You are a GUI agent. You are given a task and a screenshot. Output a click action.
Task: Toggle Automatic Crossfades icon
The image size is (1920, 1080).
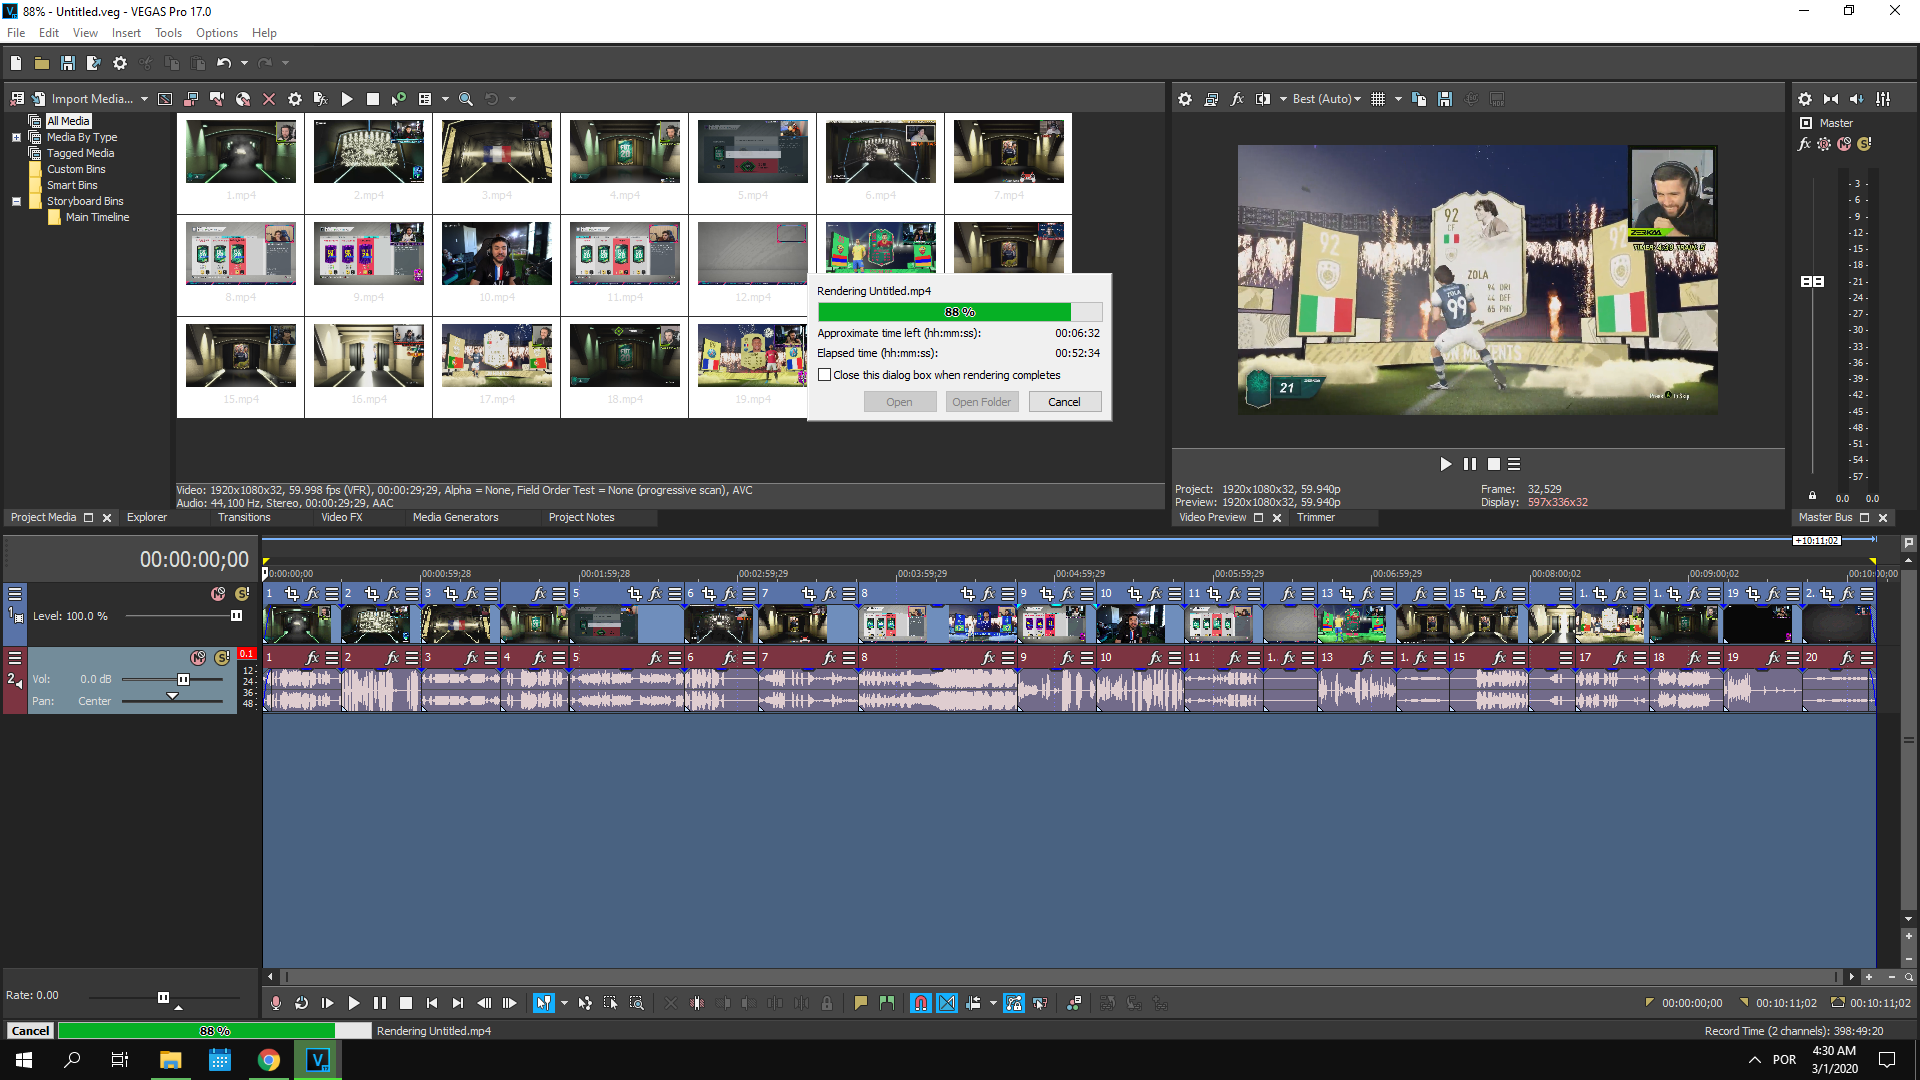pos(947,1003)
